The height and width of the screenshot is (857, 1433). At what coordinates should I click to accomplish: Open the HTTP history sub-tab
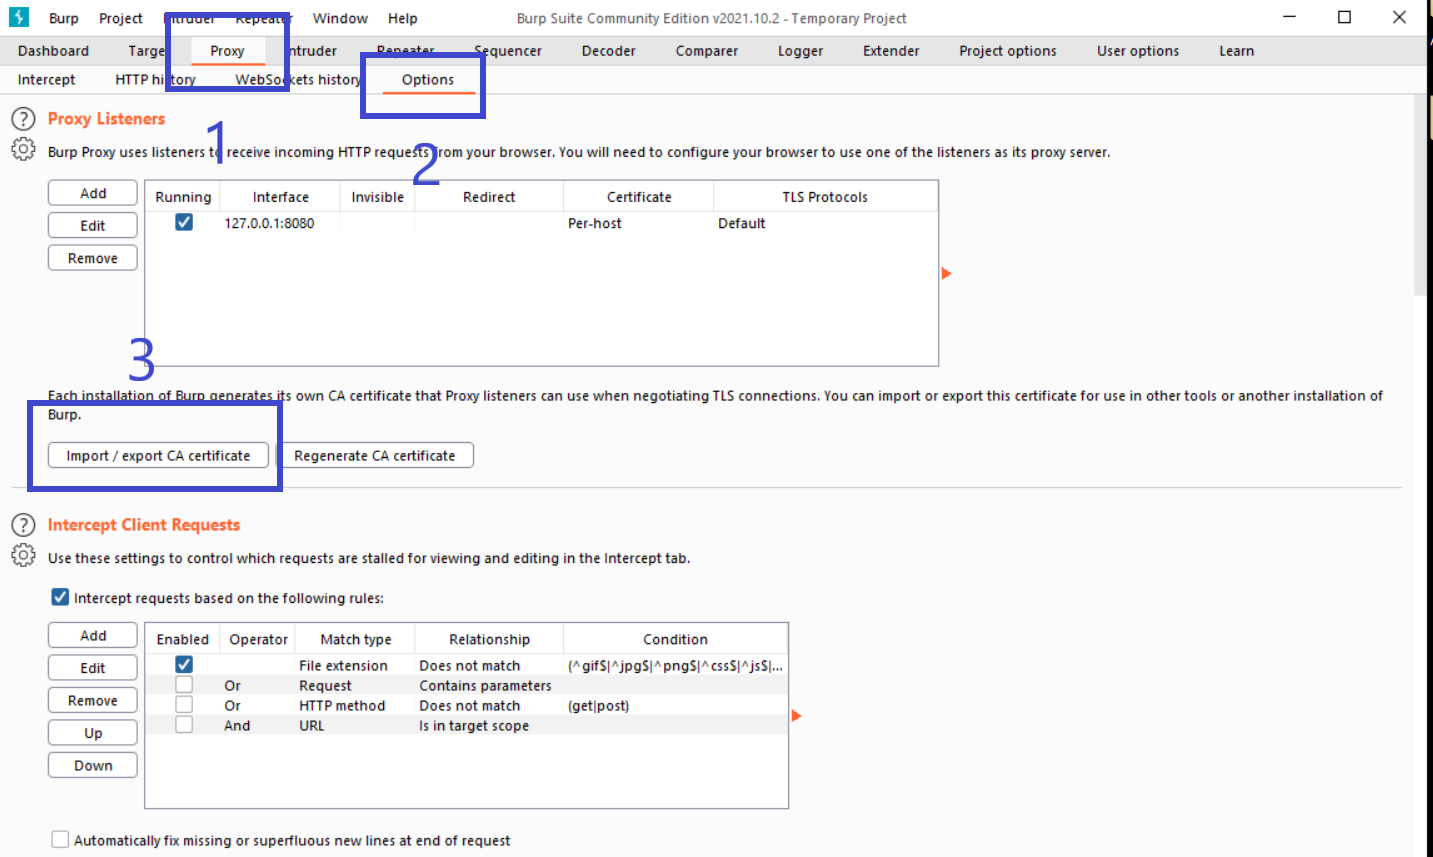click(155, 80)
